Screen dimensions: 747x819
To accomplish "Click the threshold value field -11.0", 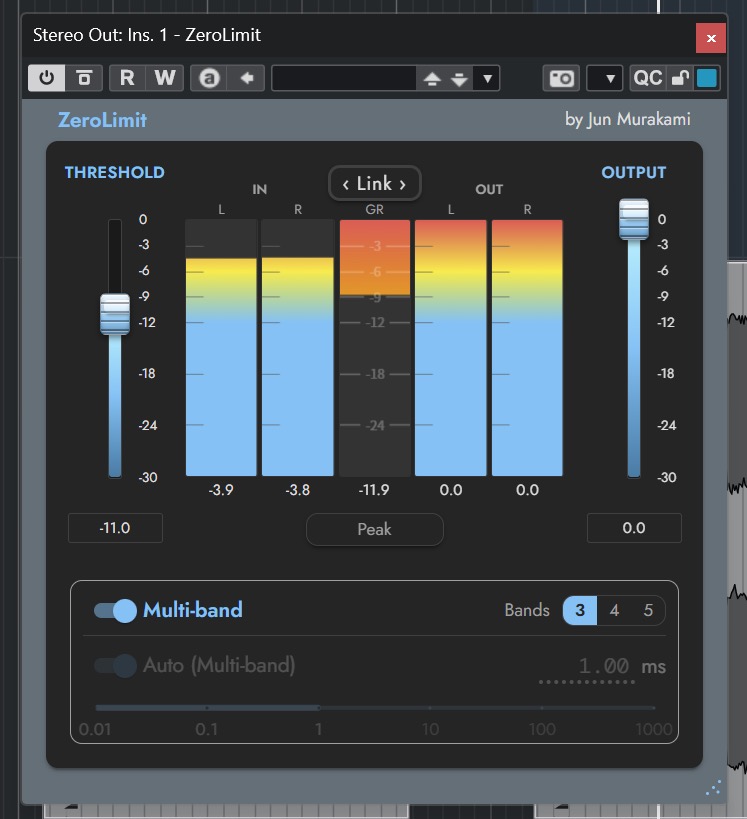I will [115, 528].
